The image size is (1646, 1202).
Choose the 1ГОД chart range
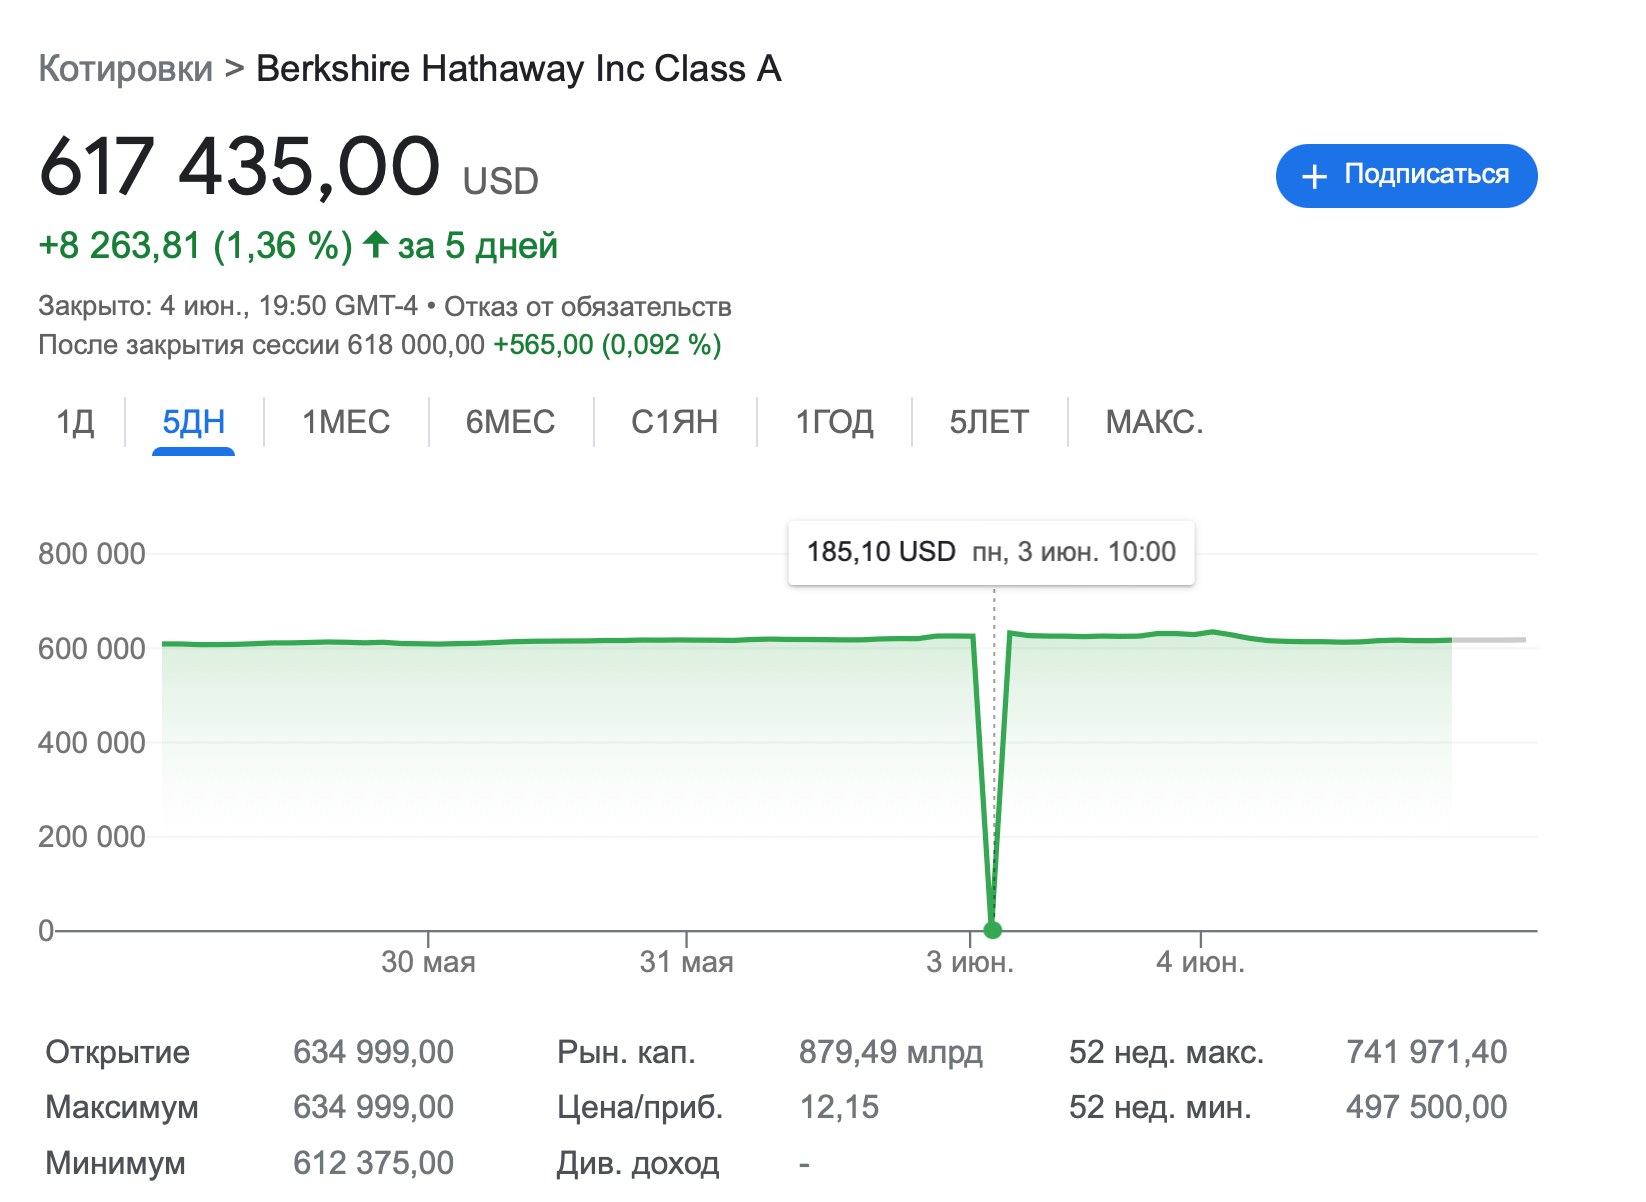pos(834,422)
